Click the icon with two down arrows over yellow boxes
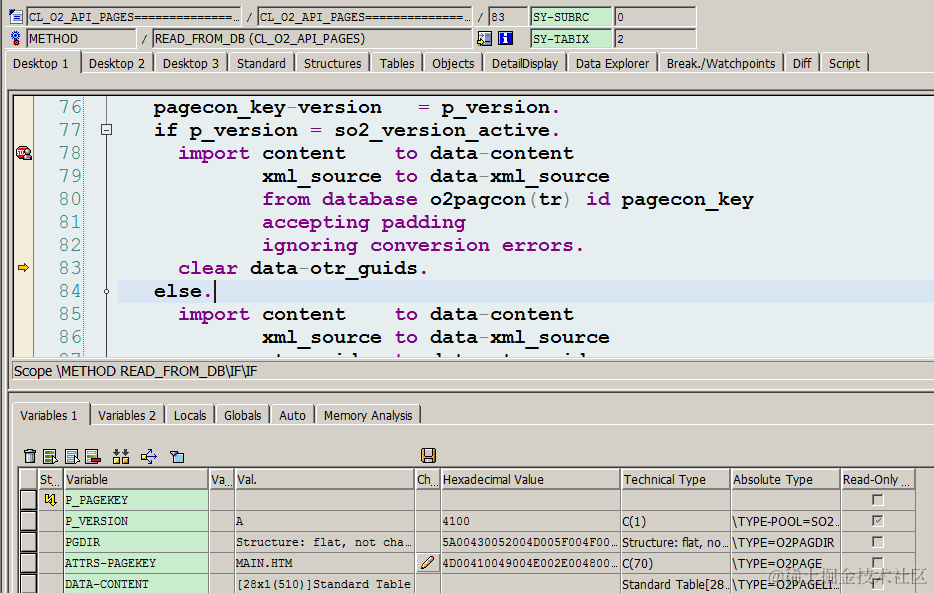This screenshot has height=593, width=934. [x=121, y=457]
